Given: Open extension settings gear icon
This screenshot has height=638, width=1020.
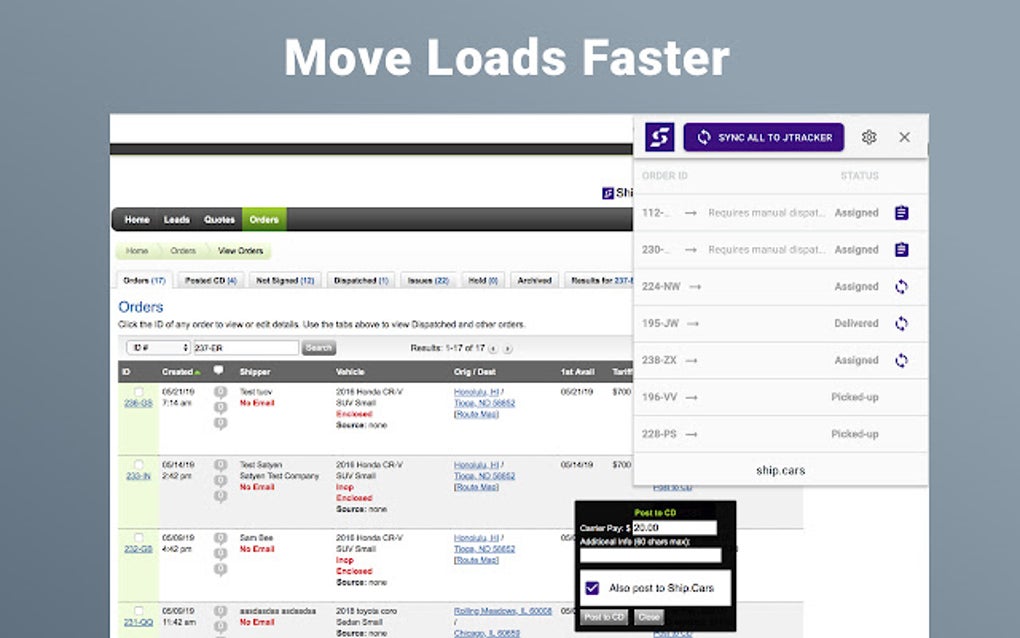Looking at the screenshot, I should 868,137.
